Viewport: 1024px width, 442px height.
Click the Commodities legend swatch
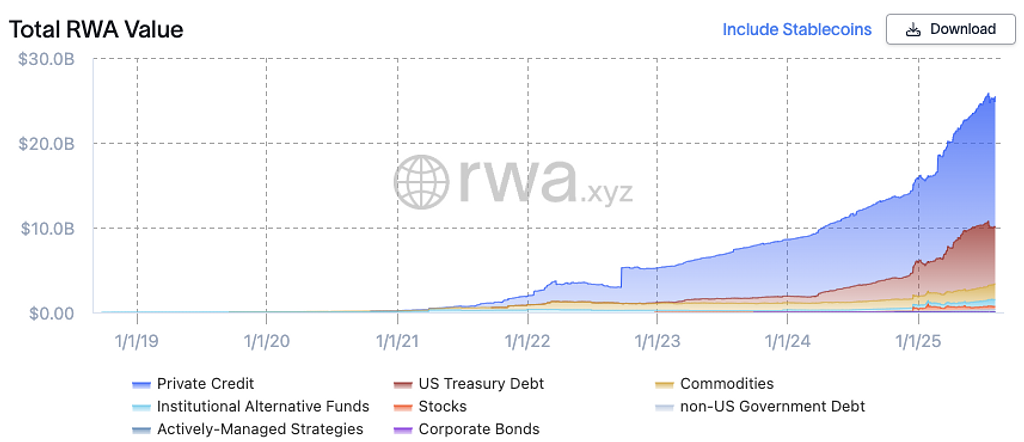[x=664, y=384]
